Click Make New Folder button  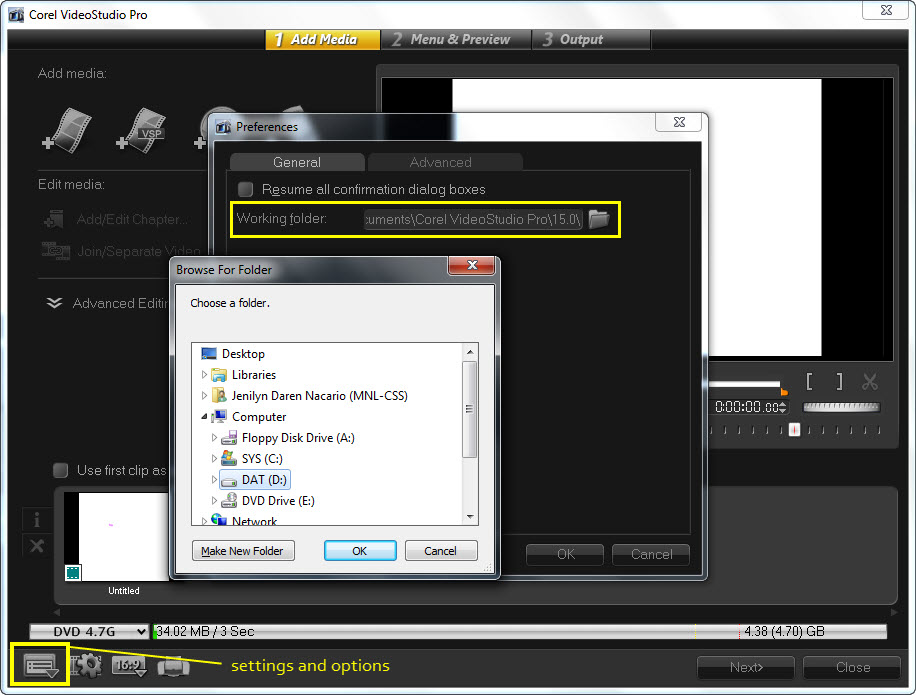point(242,551)
